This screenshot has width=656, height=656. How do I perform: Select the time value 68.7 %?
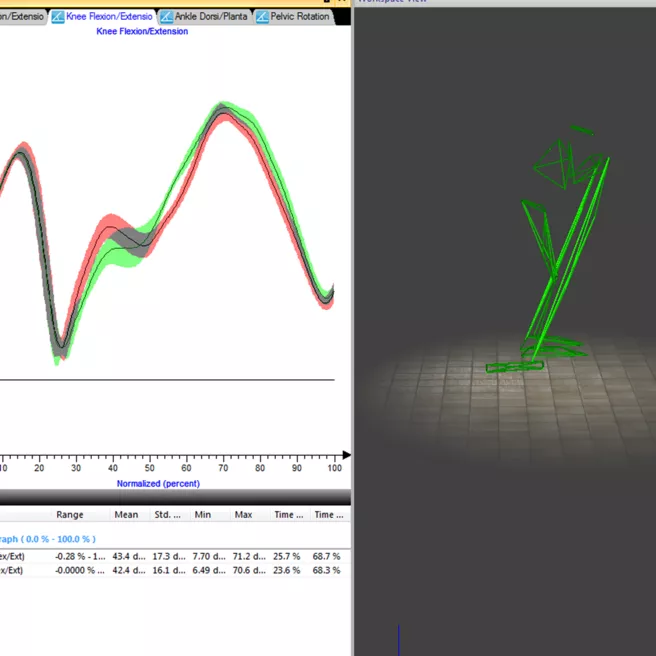[326, 556]
